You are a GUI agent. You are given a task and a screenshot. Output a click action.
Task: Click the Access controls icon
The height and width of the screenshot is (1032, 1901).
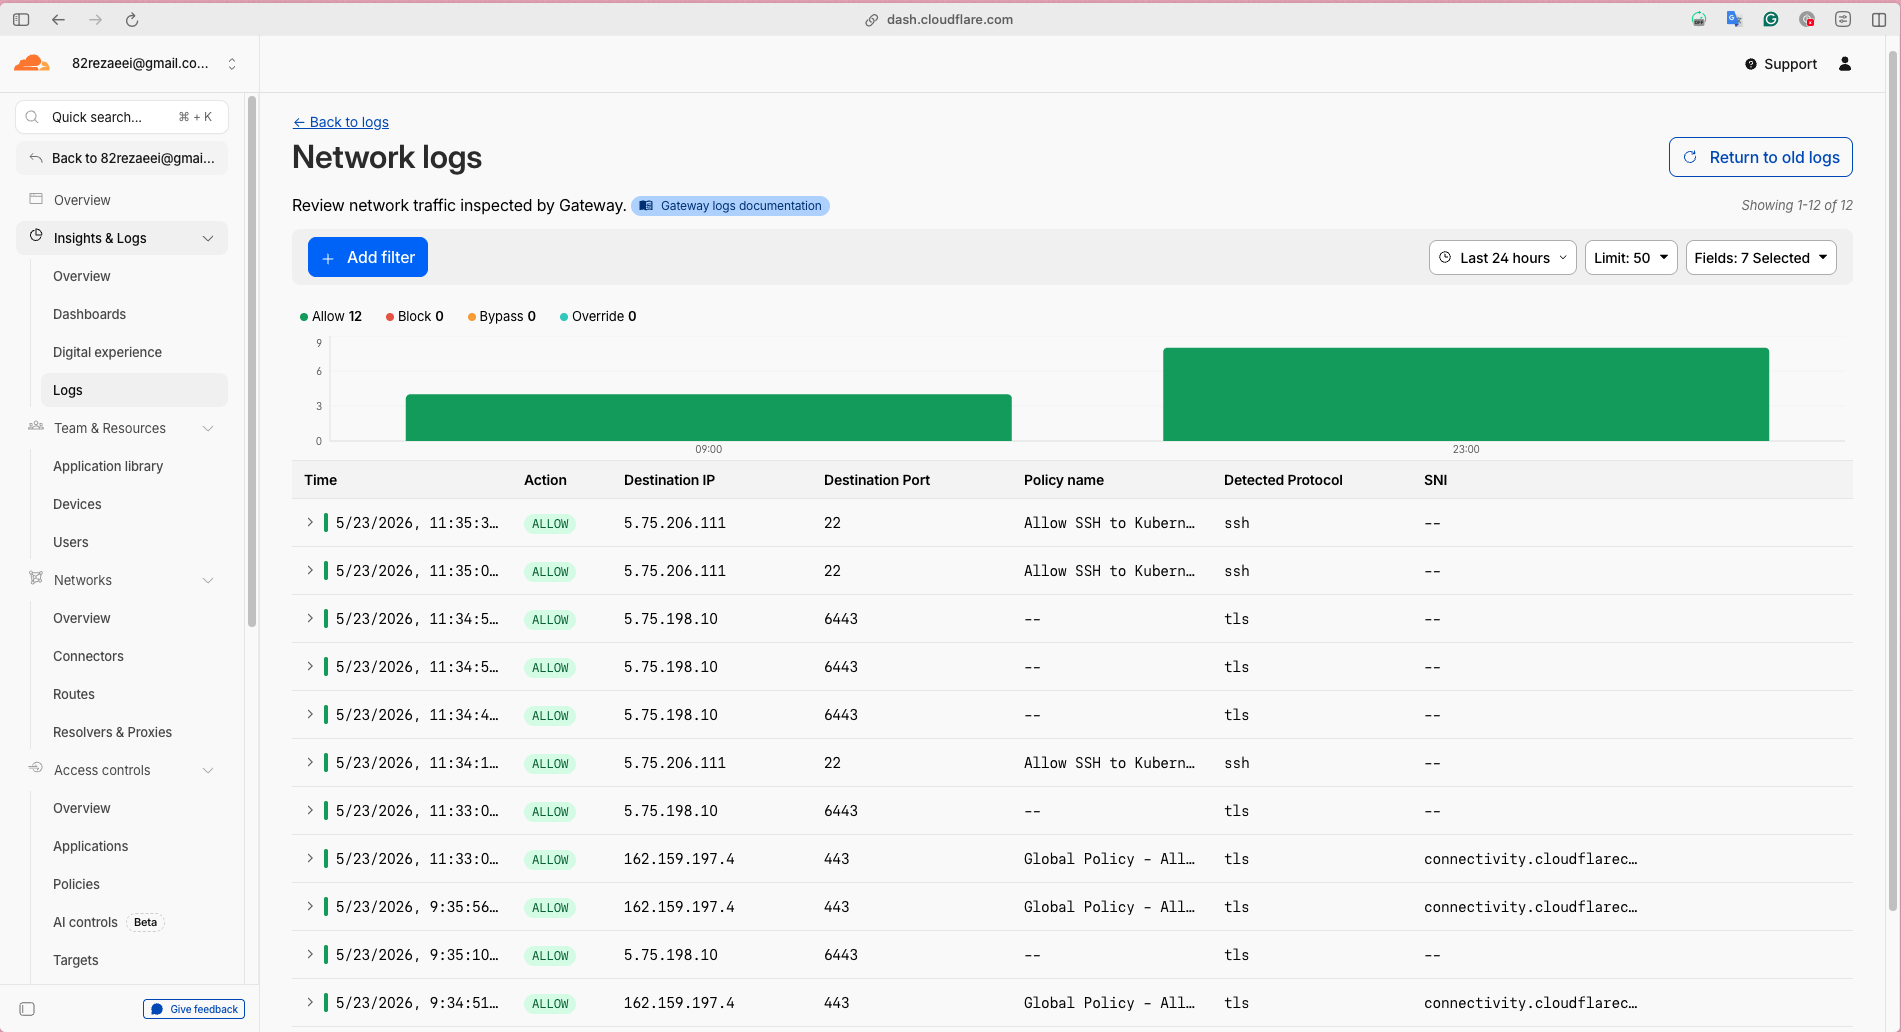coord(36,768)
